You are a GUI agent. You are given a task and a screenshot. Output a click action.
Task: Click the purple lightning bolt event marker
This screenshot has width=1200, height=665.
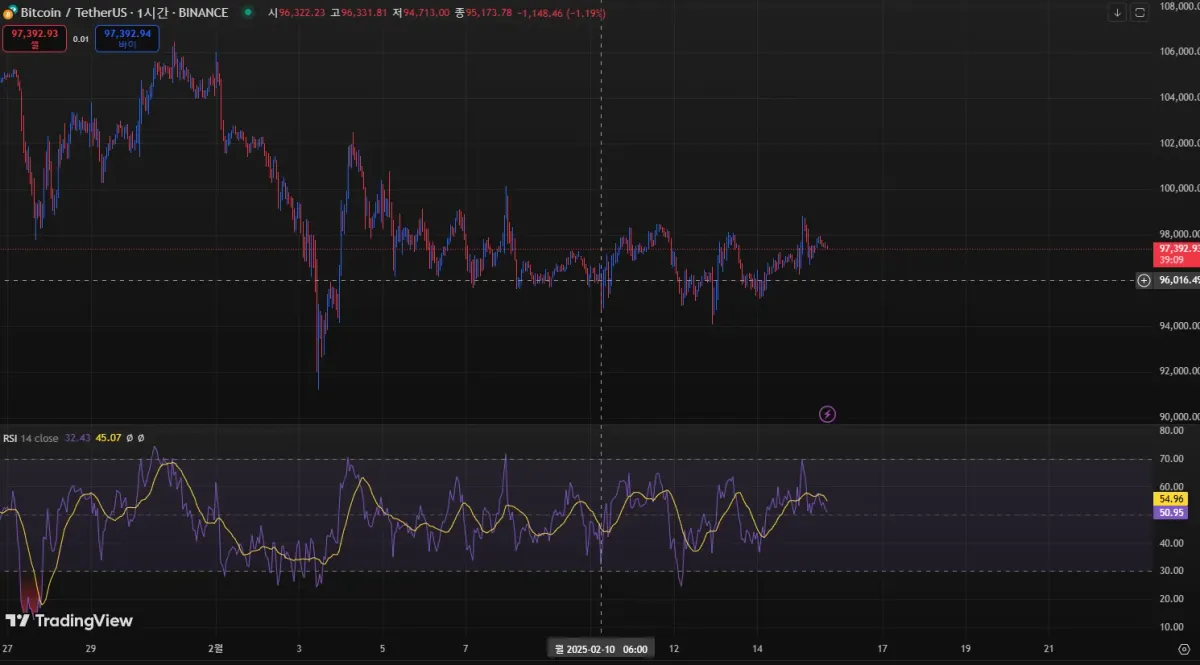point(828,413)
